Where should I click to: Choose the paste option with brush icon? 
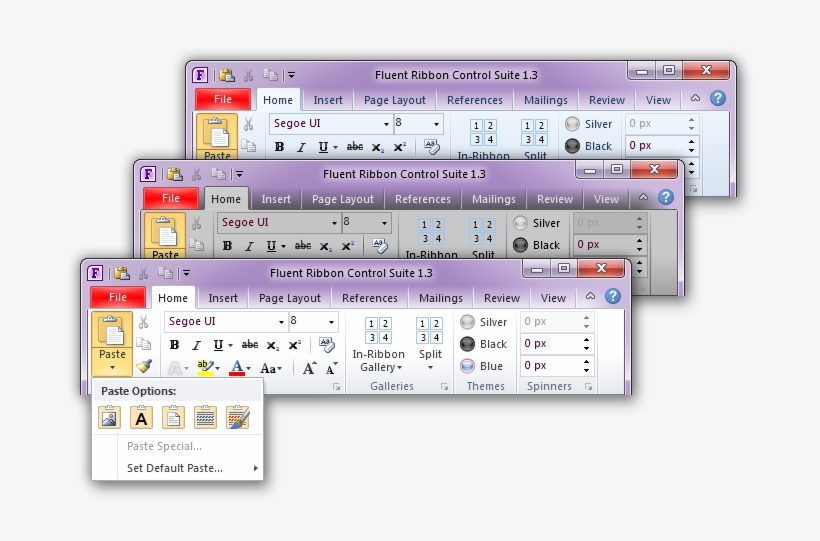point(237,418)
